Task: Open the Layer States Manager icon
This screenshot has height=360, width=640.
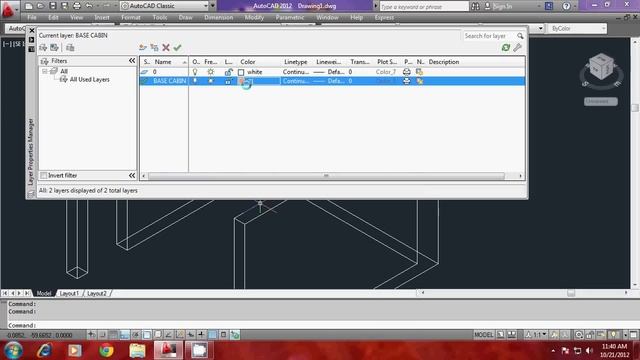Action: (x=70, y=48)
